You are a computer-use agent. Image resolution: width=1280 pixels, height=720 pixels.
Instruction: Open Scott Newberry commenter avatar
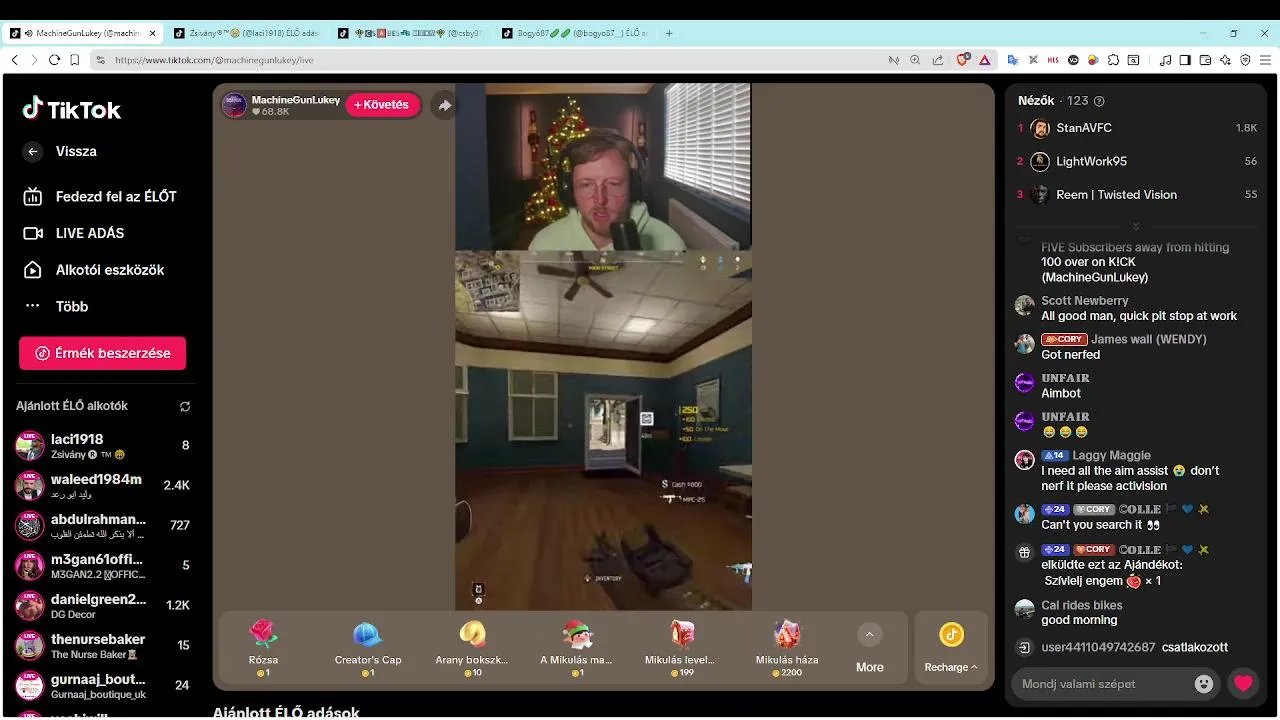pos(1024,306)
